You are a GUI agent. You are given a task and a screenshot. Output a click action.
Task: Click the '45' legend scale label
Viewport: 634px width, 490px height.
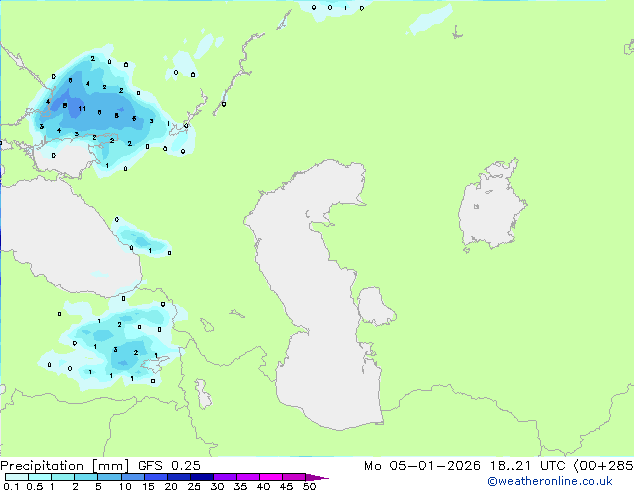click(286, 486)
